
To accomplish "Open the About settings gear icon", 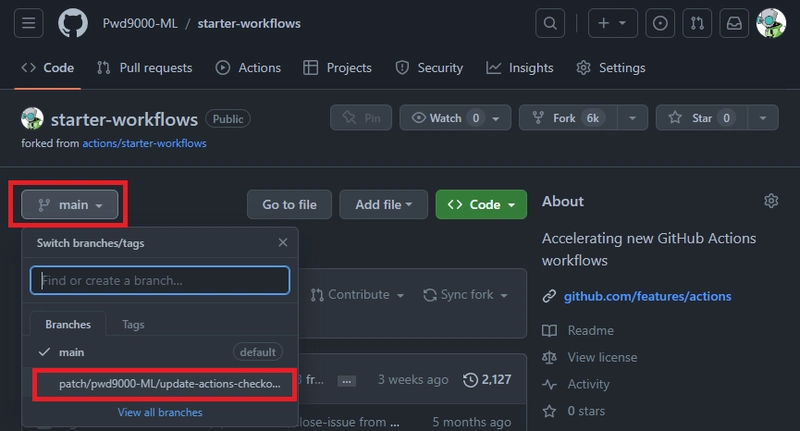I will (771, 201).
